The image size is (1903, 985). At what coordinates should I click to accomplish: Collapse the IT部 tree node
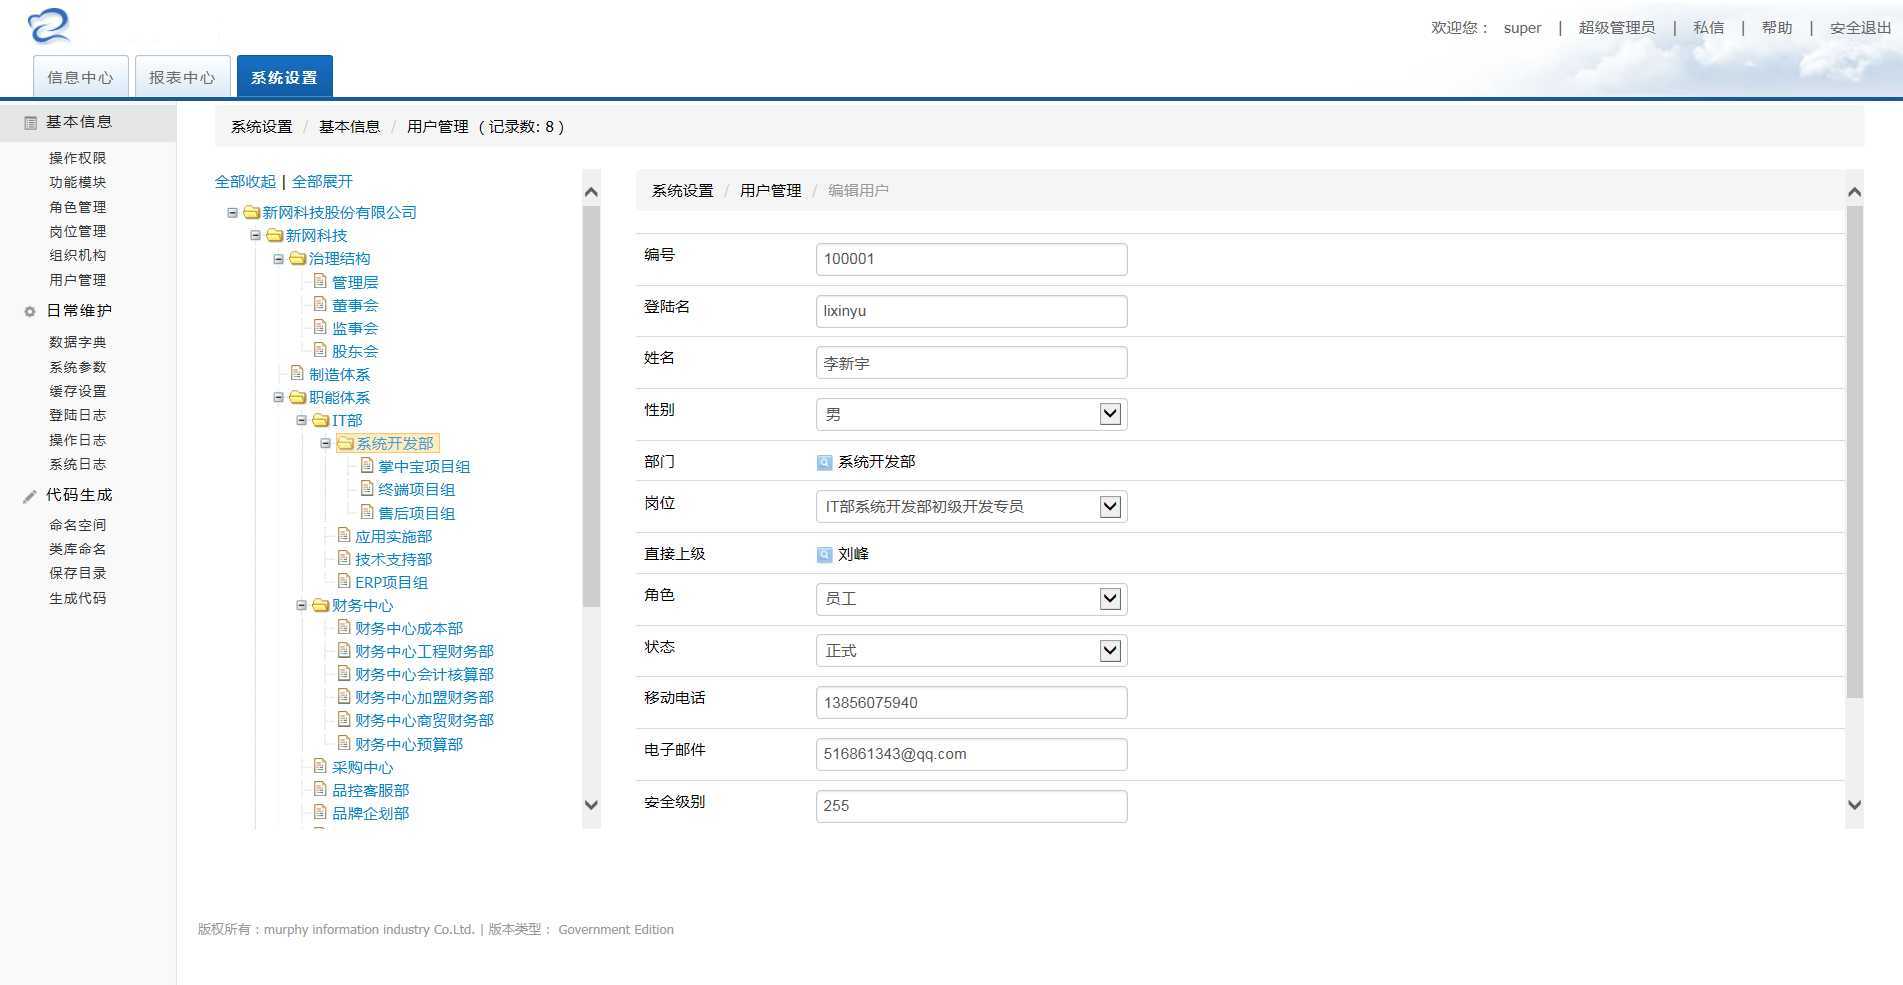[x=302, y=421]
